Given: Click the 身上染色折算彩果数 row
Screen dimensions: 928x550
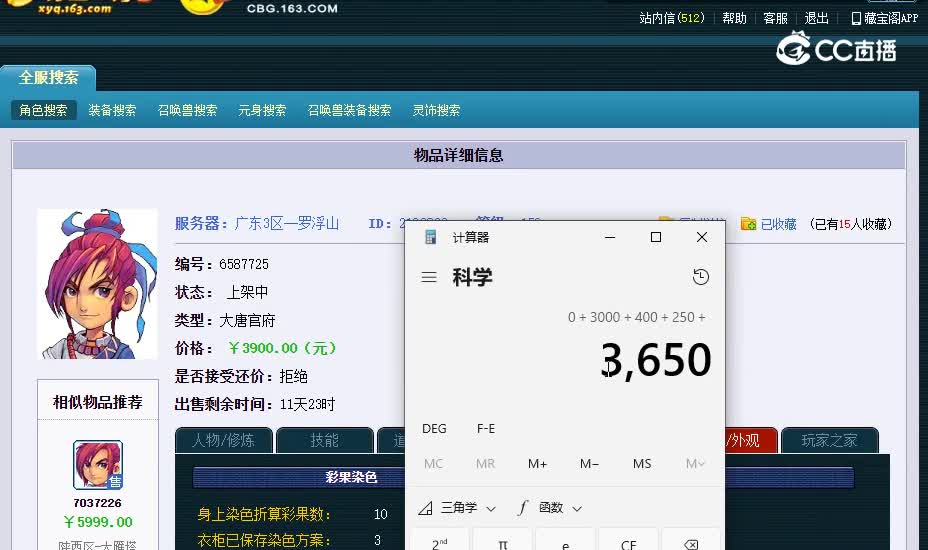Looking at the screenshot, I should [x=293, y=514].
